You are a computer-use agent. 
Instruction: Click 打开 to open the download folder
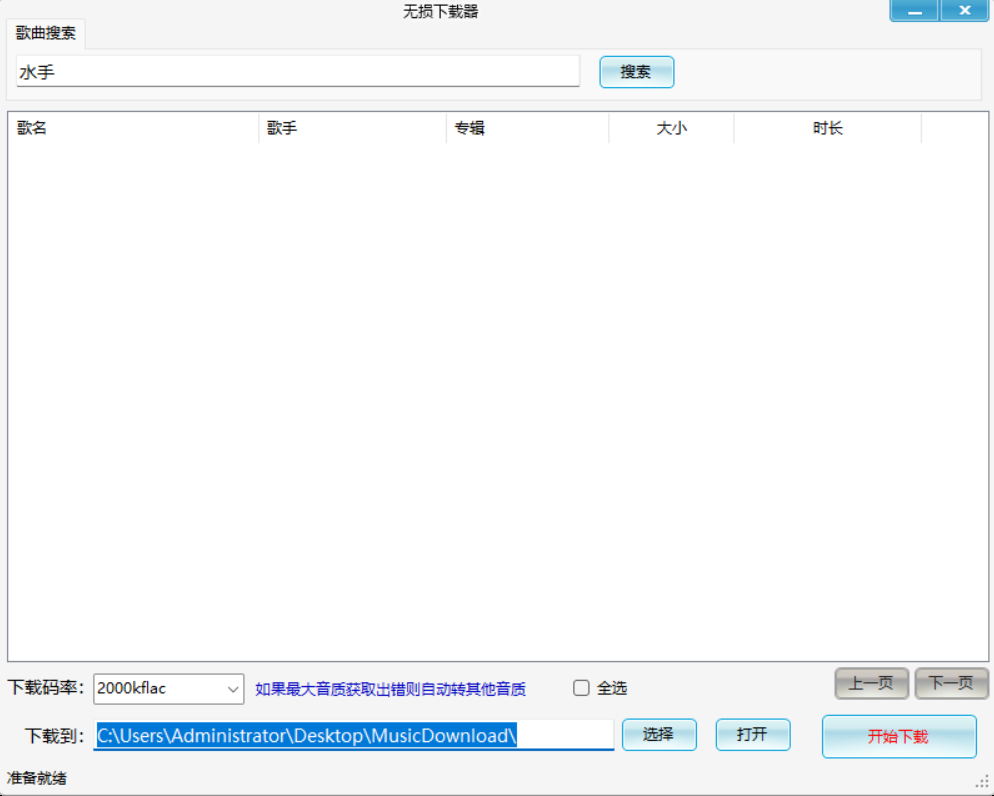coord(752,734)
